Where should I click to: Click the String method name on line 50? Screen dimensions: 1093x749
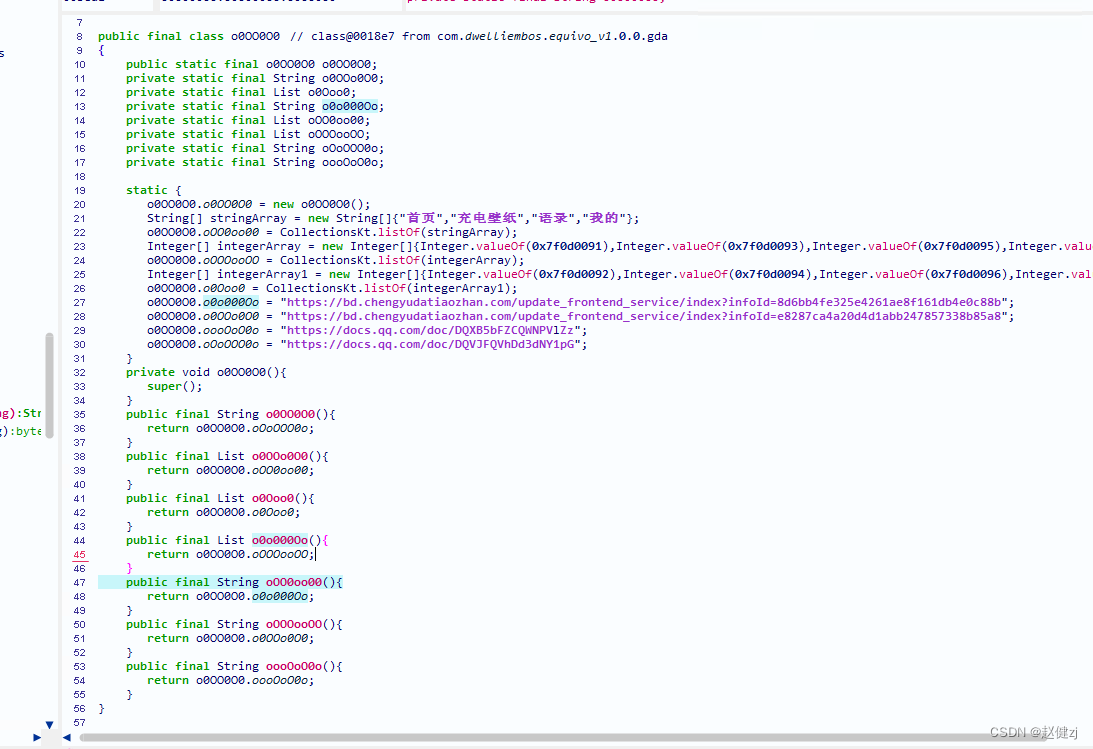(x=293, y=624)
